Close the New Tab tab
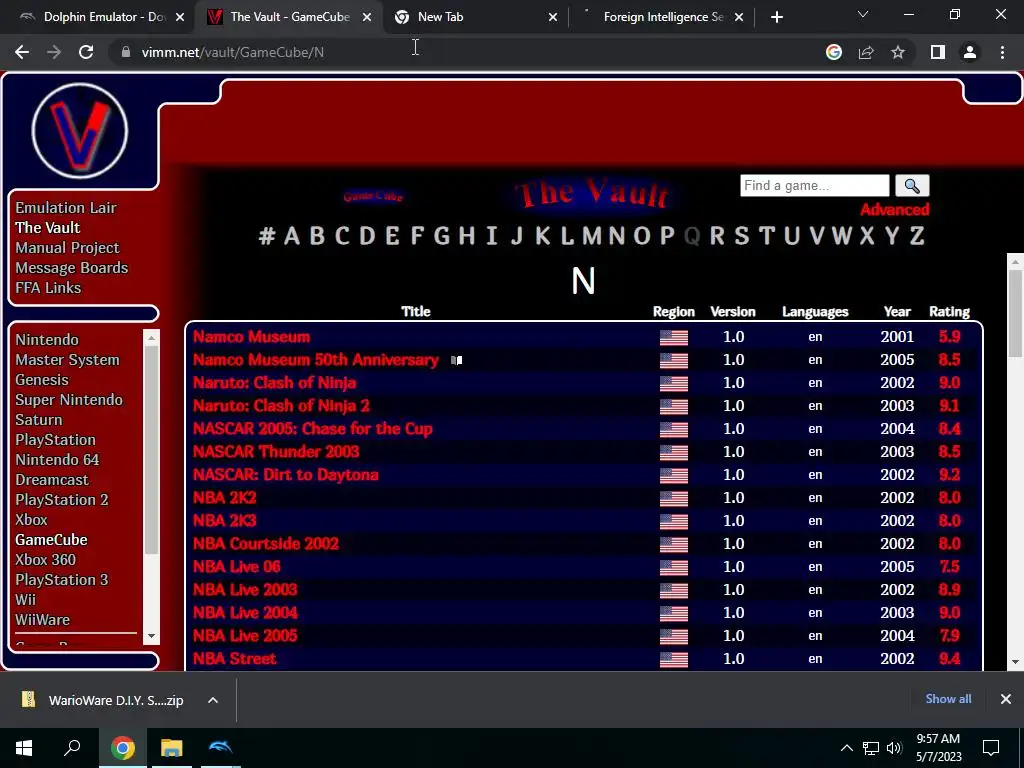1024x768 pixels. click(x=552, y=18)
